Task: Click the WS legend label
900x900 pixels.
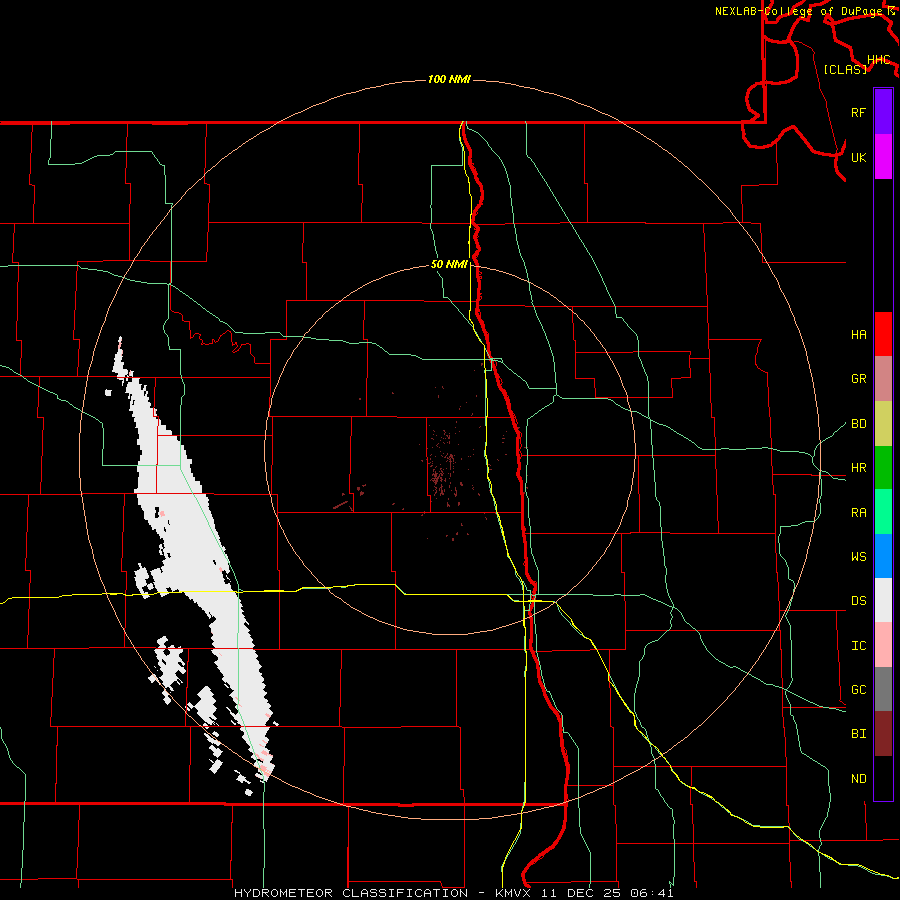Action: [858, 557]
